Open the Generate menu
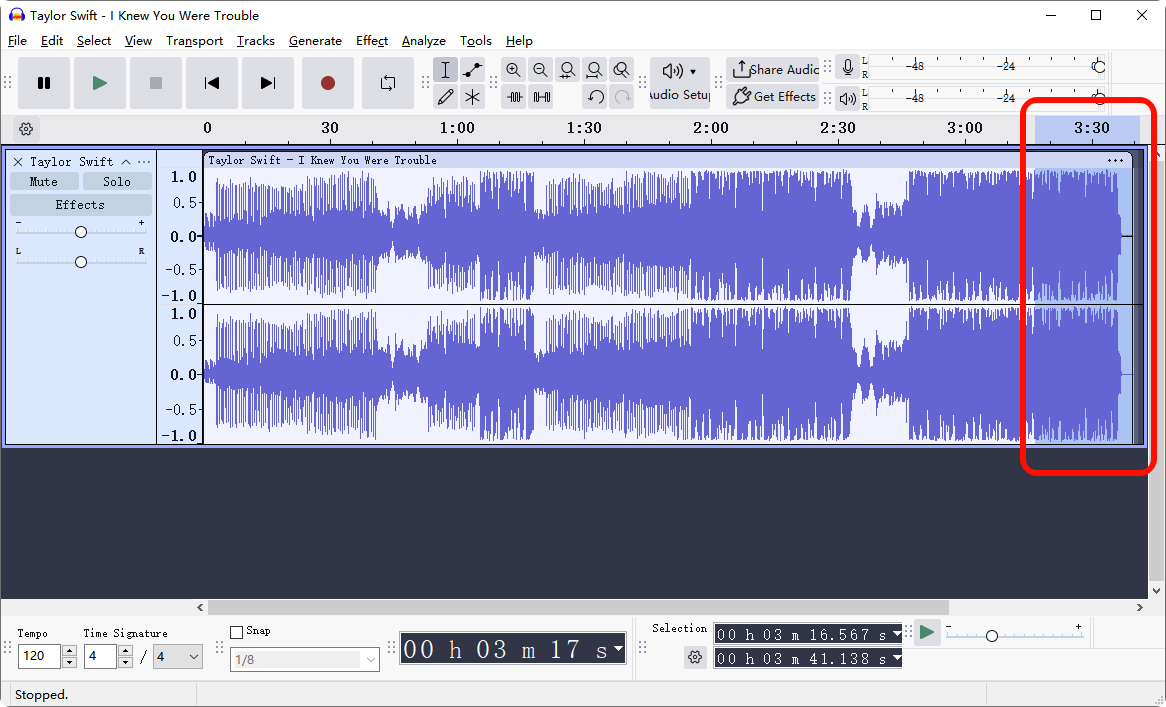This screenshot has height=707, width=1166. [x=315, y=41]
